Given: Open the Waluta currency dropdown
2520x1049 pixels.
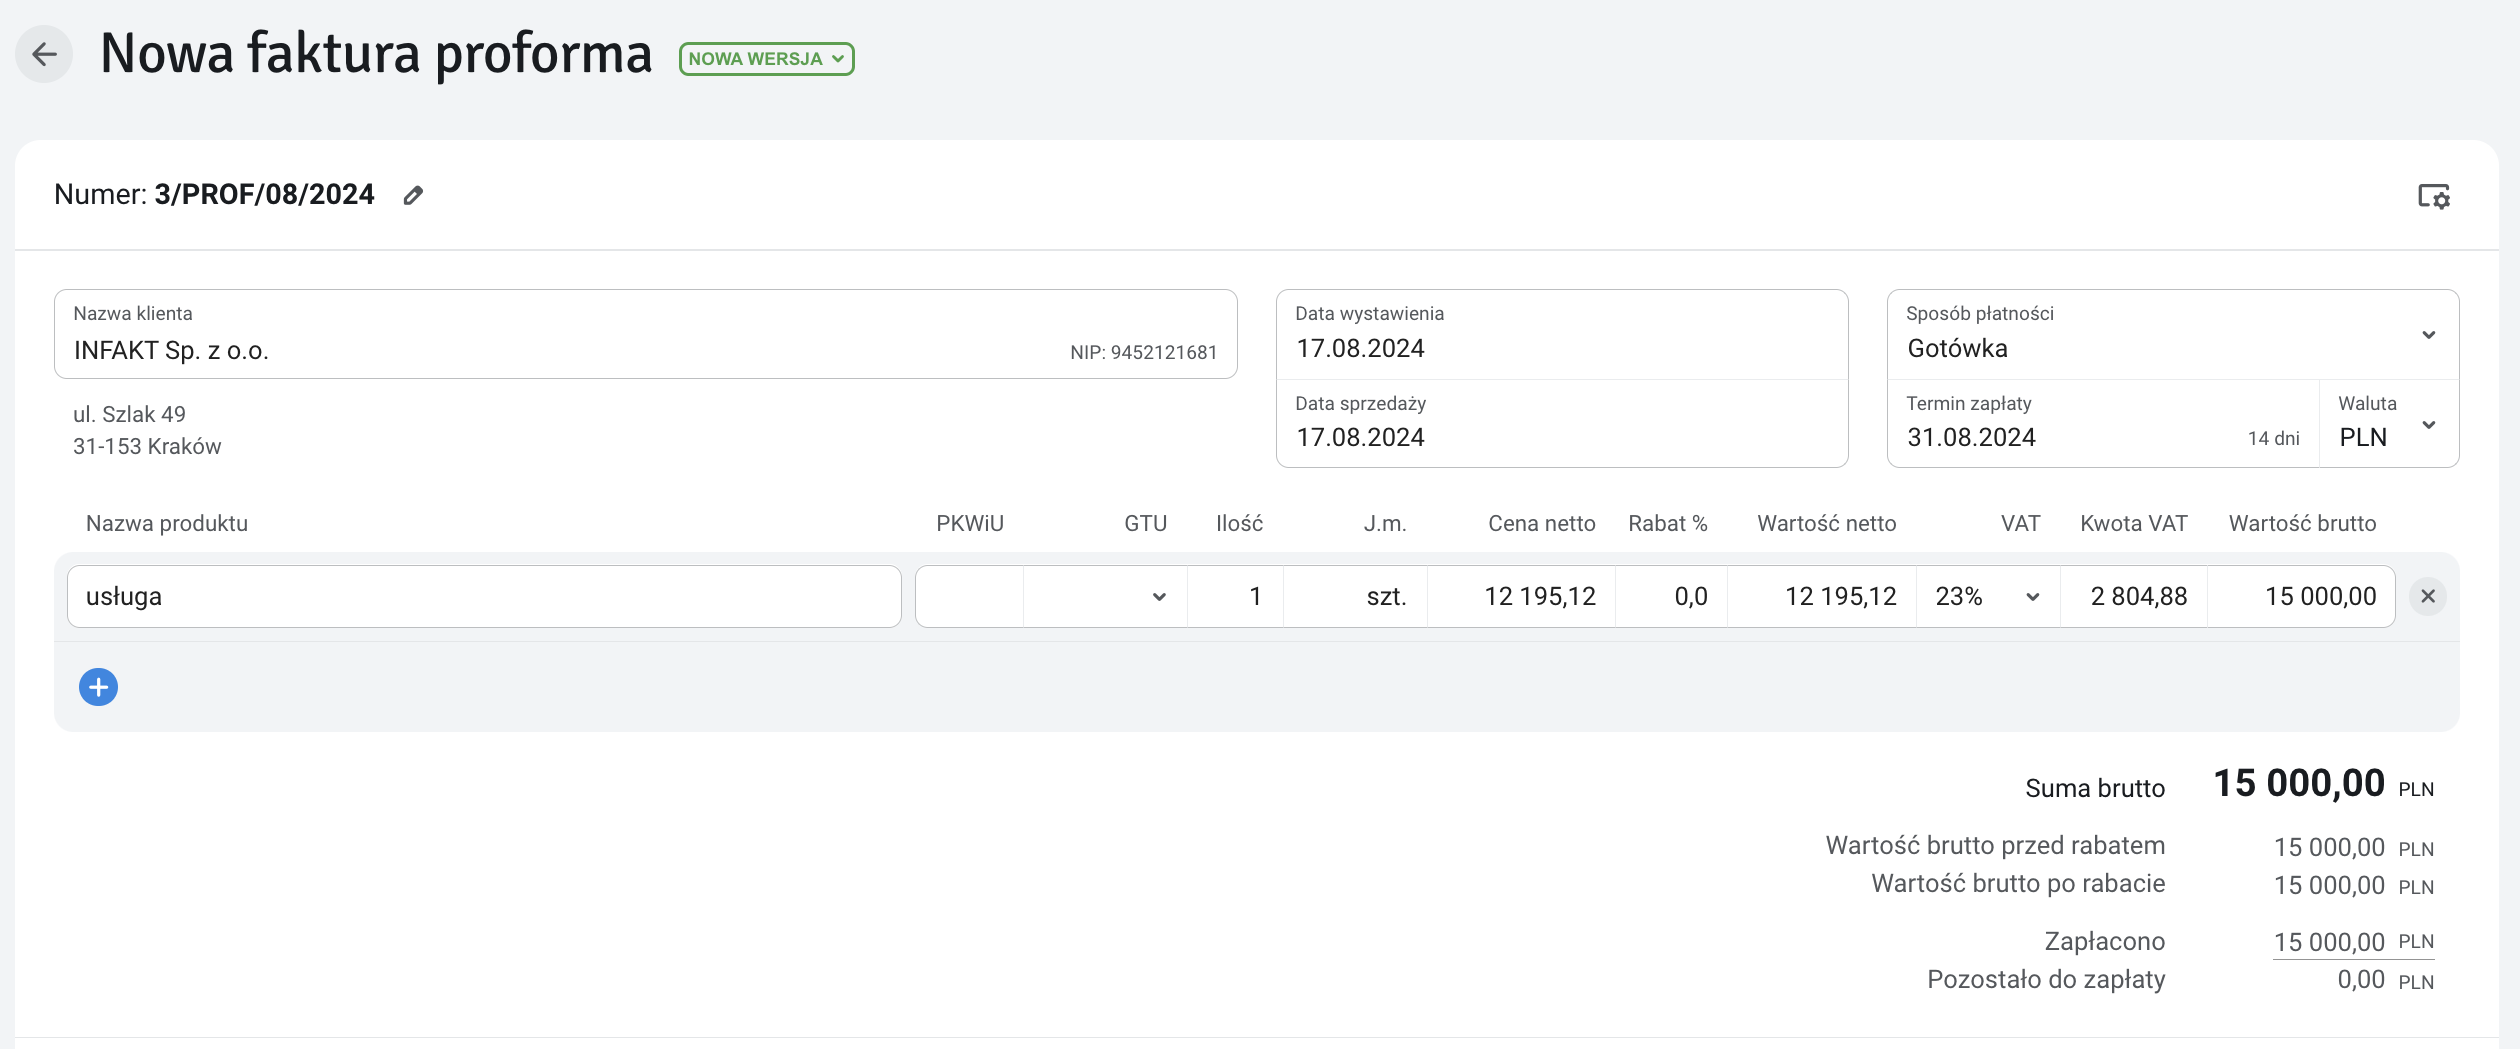Looking at the screenshot, I should click(2388, 424).
